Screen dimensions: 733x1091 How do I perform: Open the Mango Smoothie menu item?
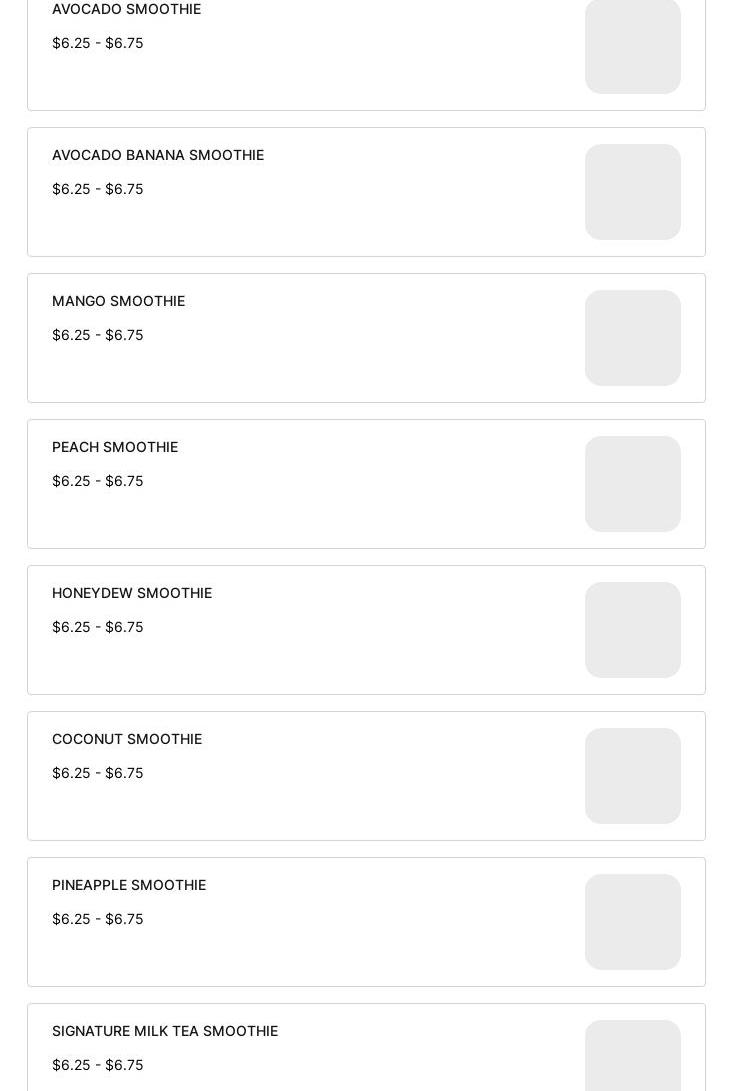(x=118, y=301)
